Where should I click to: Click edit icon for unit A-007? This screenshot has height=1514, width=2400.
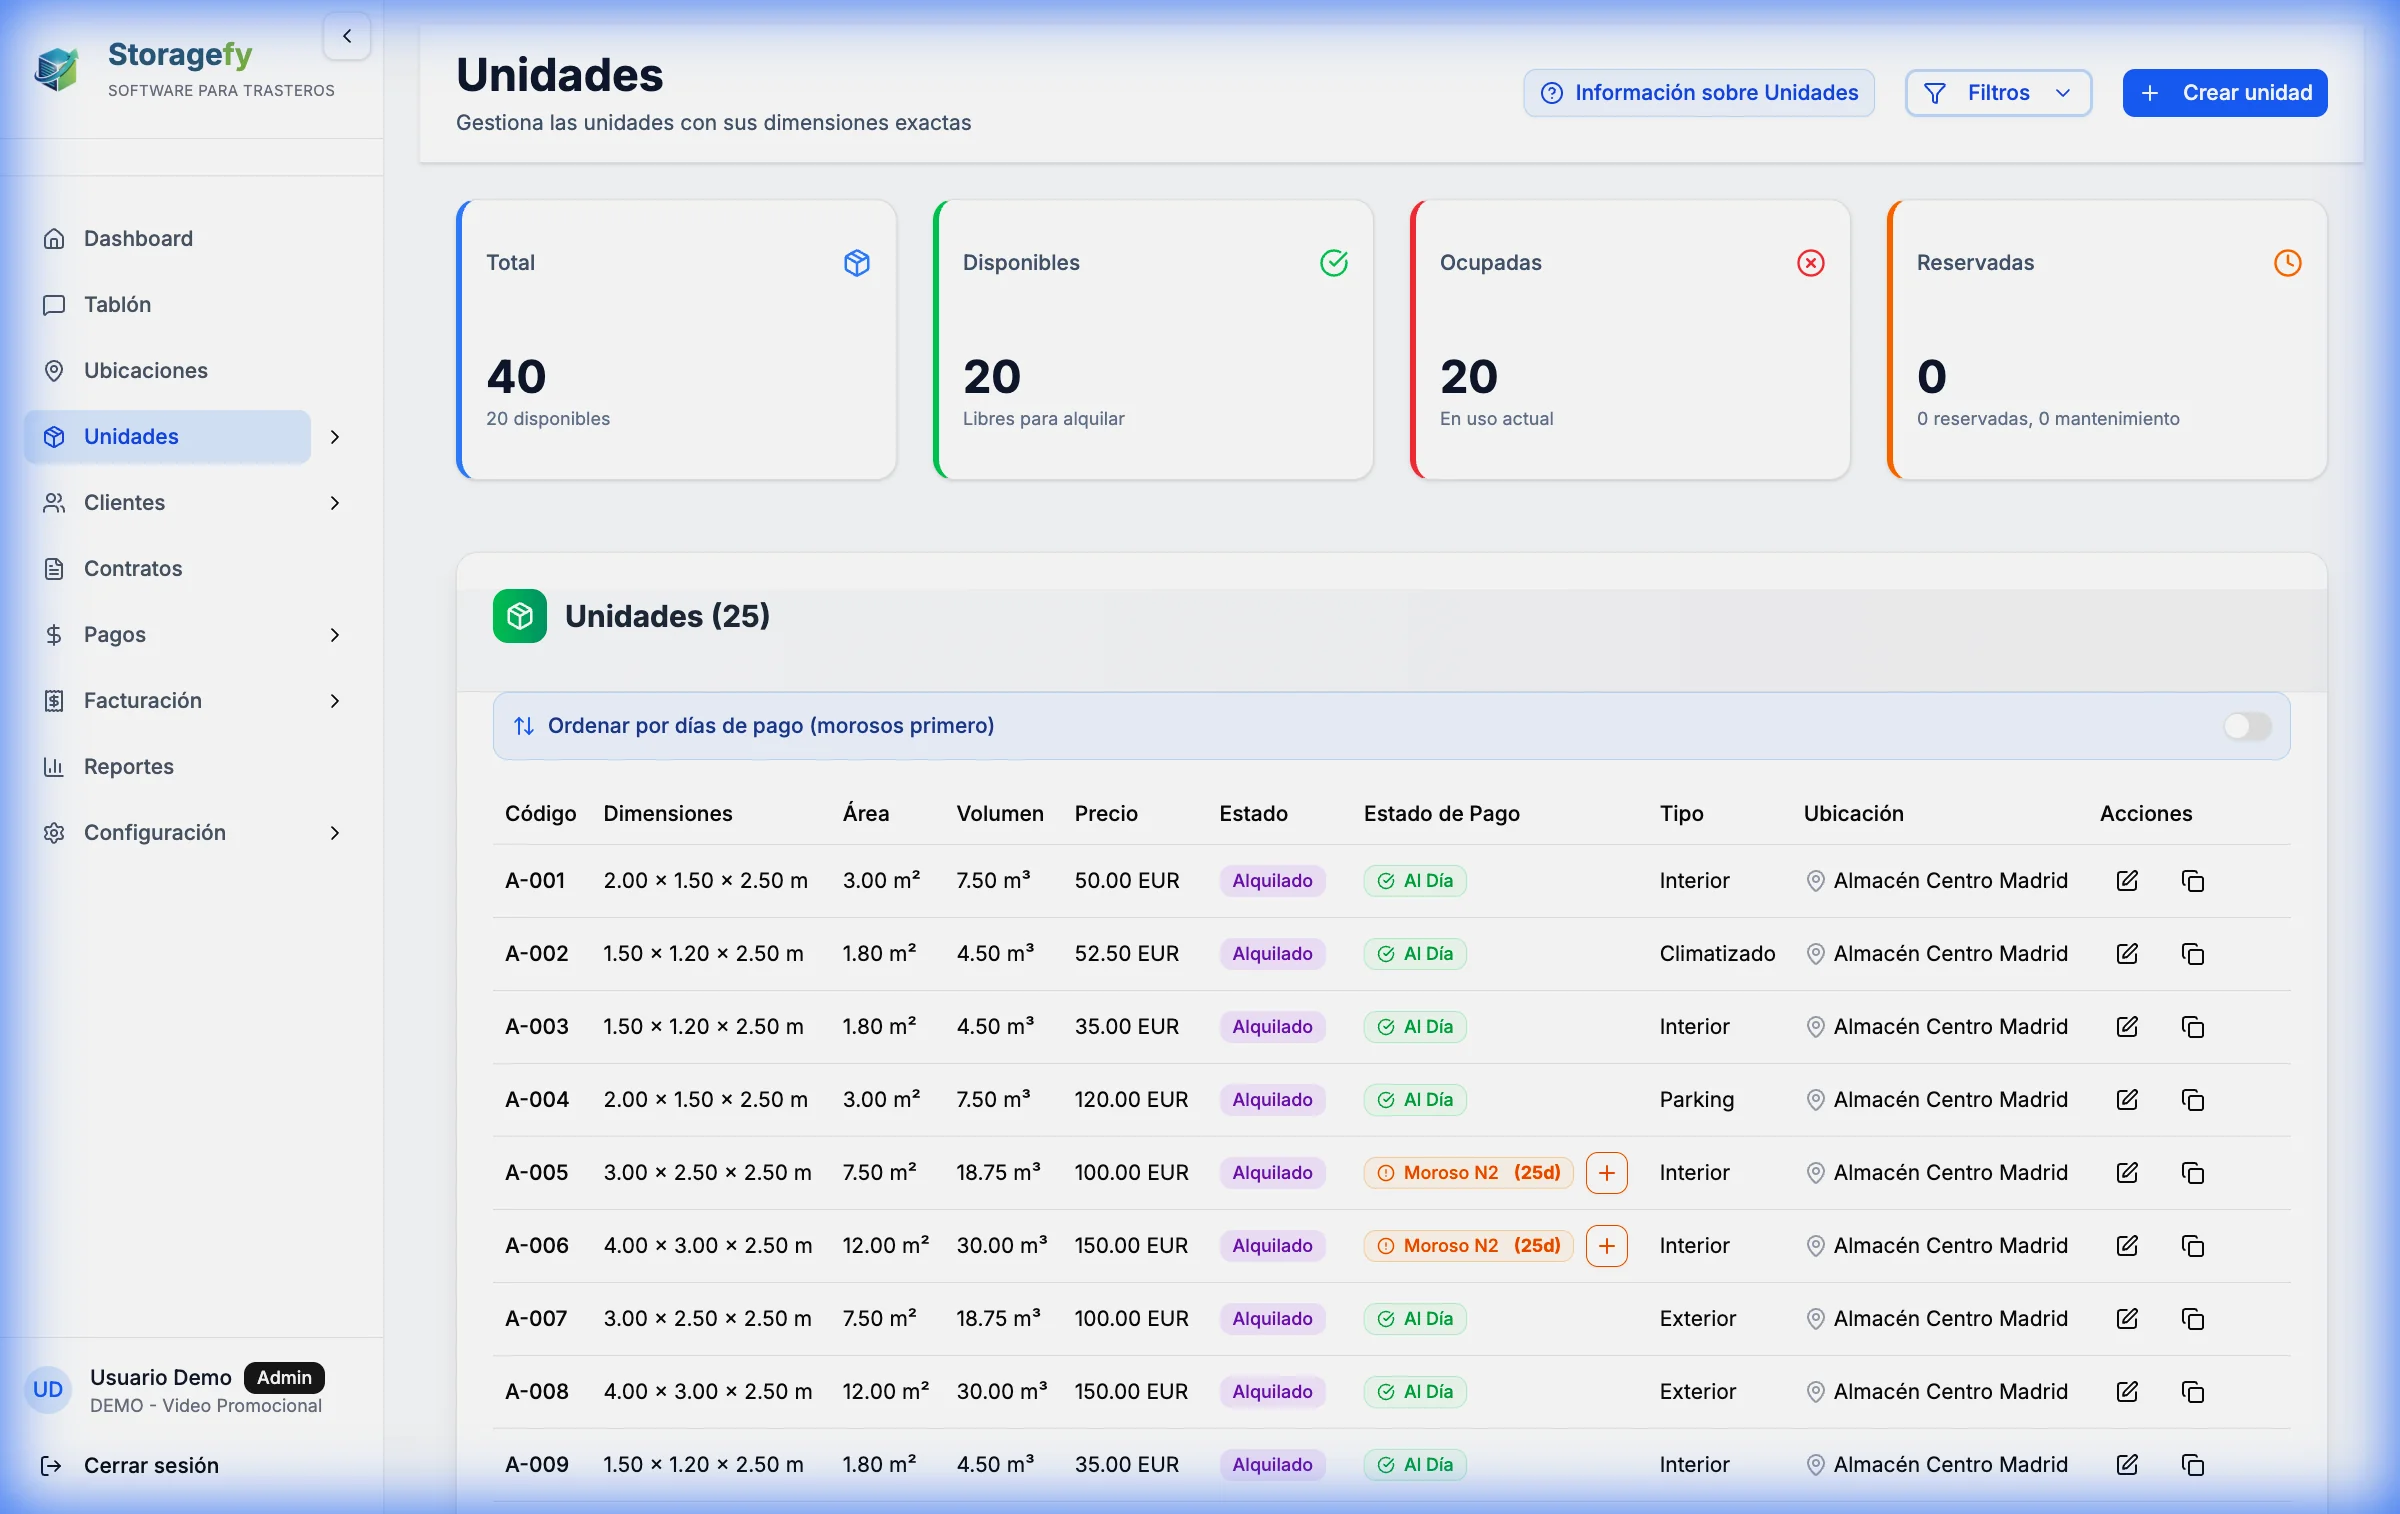click(2127, 1318)
